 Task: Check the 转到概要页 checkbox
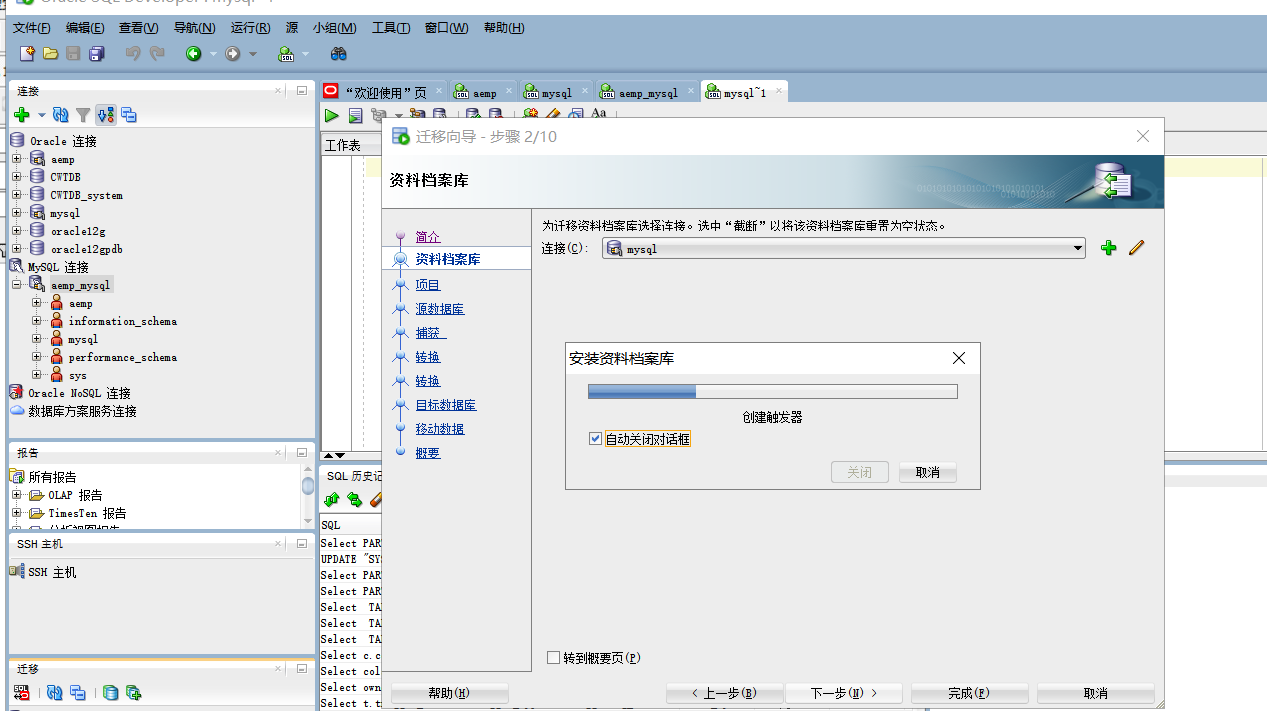coord(554,658)
